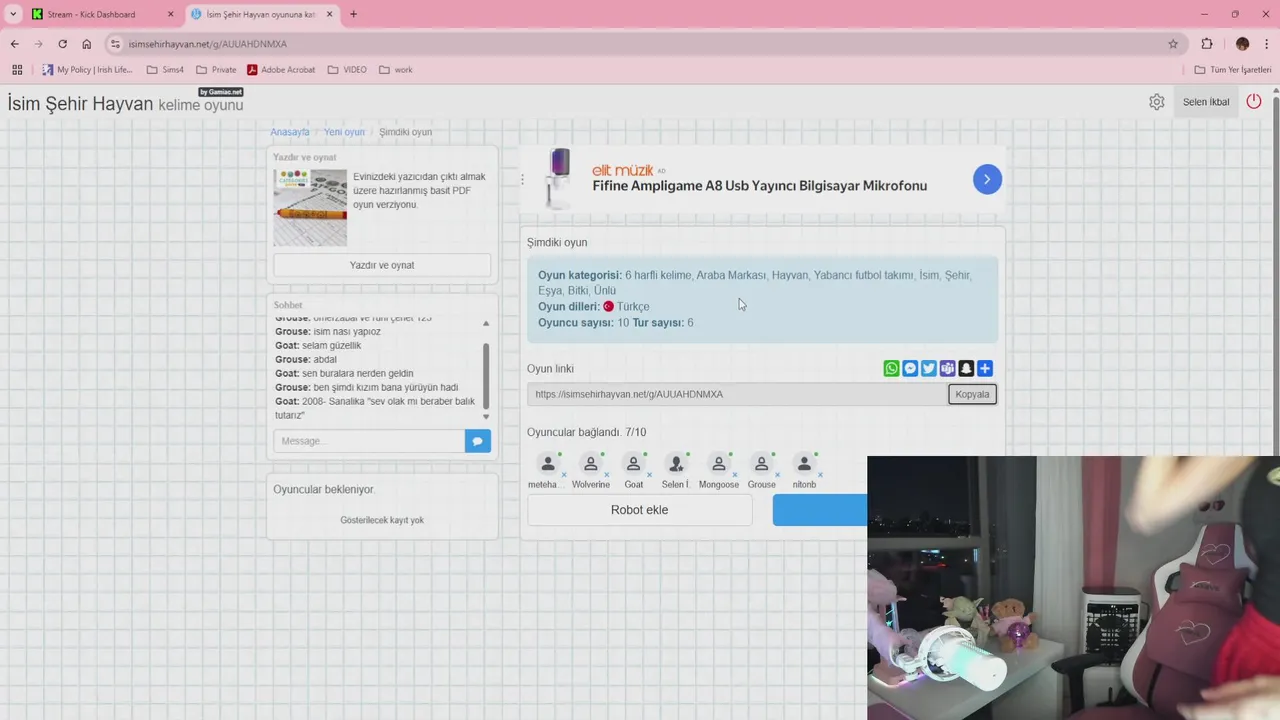Open the VIDEO bookmark folder

[x=347, y=70]
